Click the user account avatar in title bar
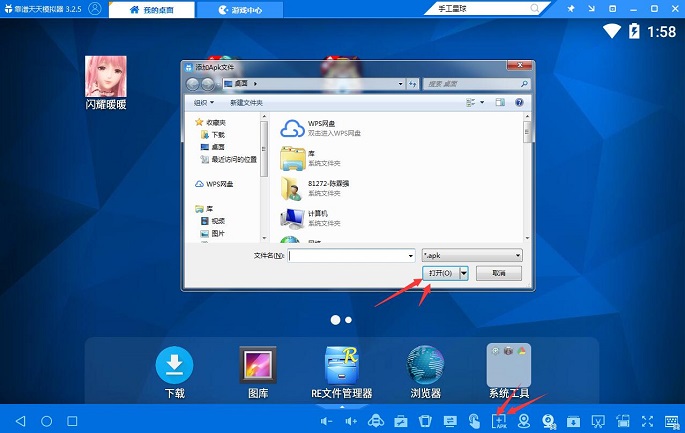 (x=95, y=8)
